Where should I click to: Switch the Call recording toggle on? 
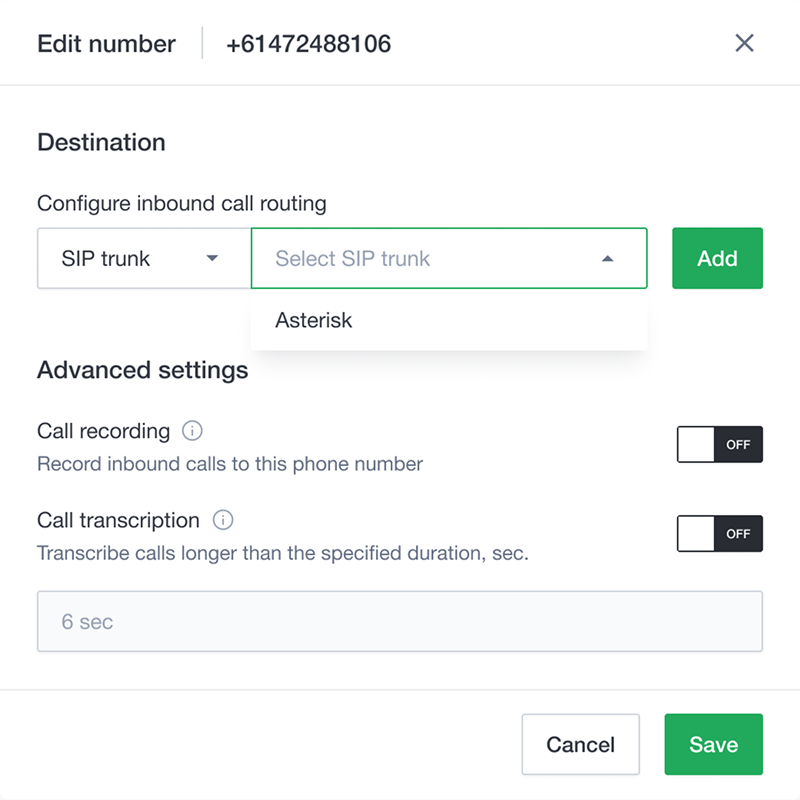(719, 444)
